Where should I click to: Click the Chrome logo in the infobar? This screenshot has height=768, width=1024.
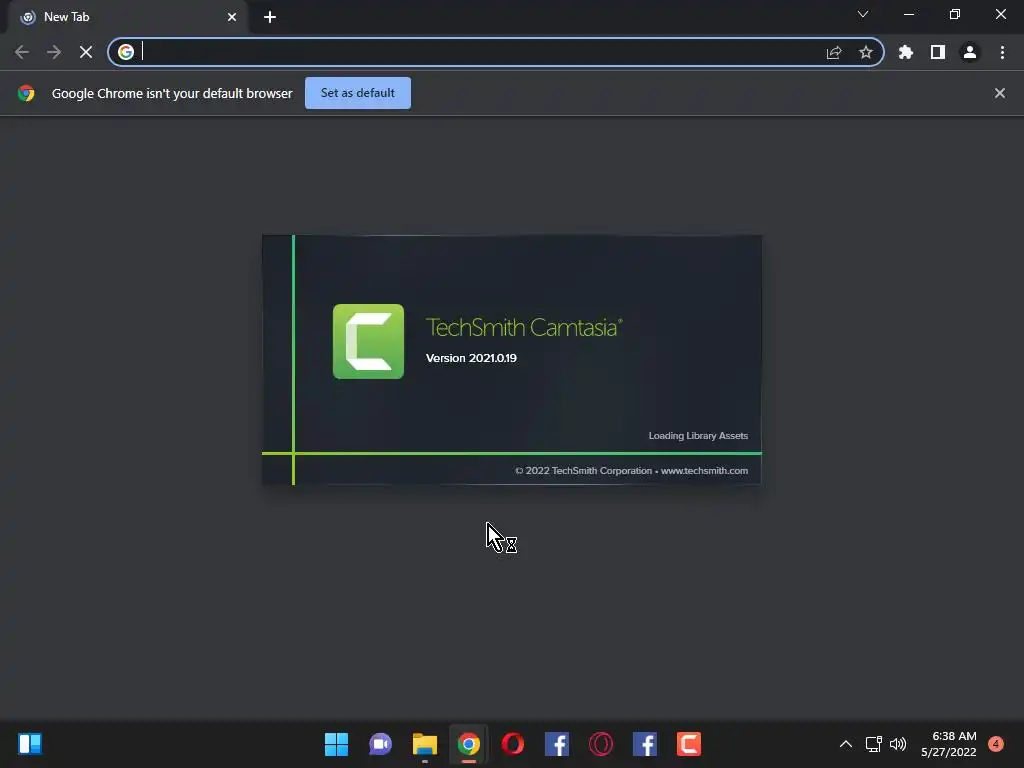click(26, 93)
